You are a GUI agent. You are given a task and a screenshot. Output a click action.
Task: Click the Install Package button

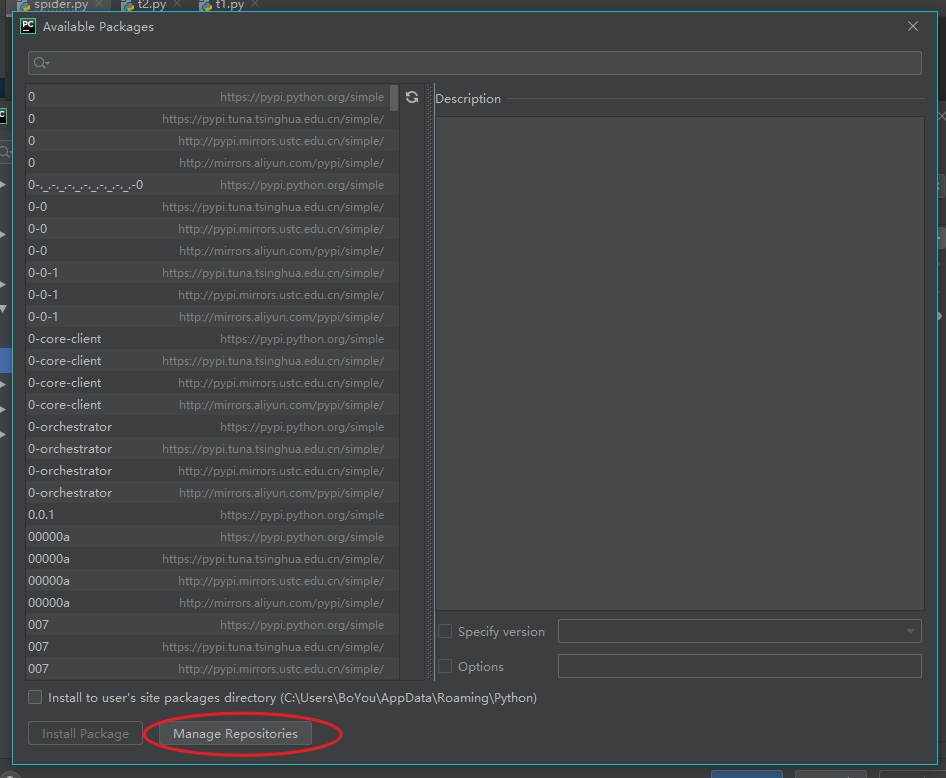point(85,733)
